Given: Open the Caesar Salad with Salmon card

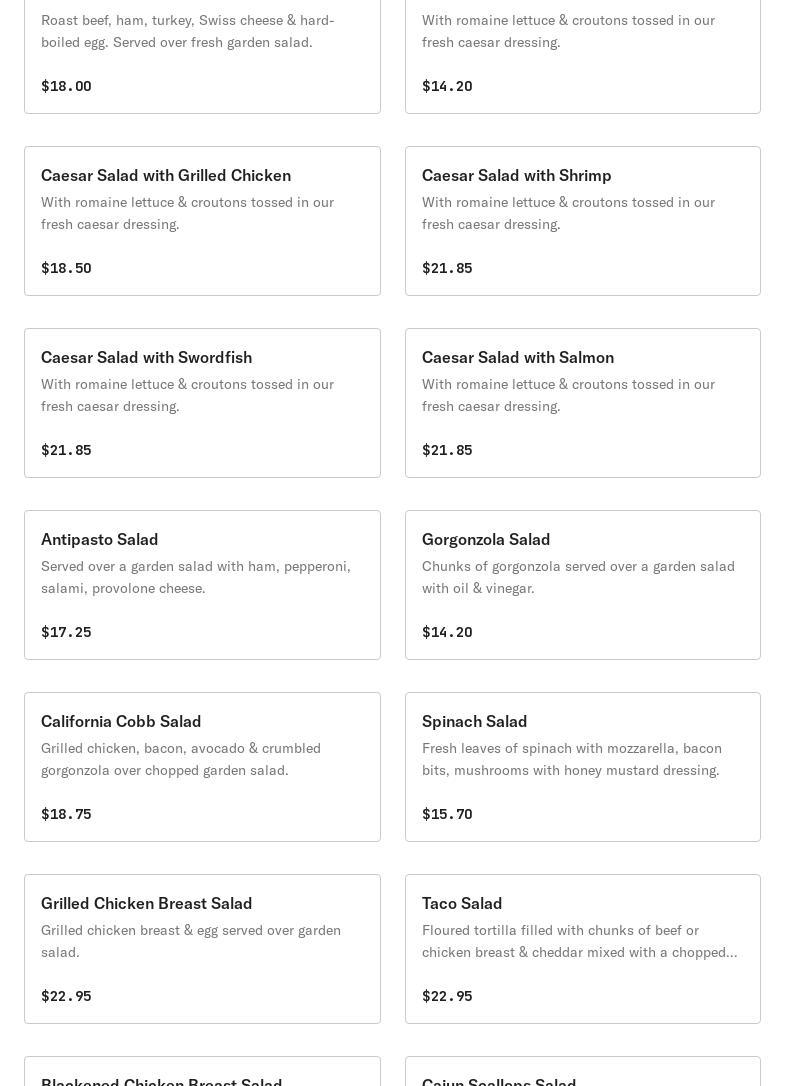Looking at the screenshot, I should (x=582, y=403).
